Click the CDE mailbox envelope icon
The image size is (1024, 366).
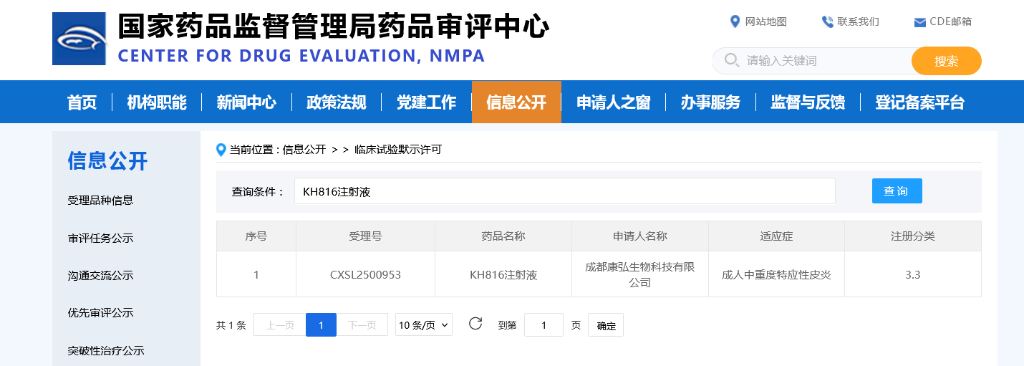920,22
